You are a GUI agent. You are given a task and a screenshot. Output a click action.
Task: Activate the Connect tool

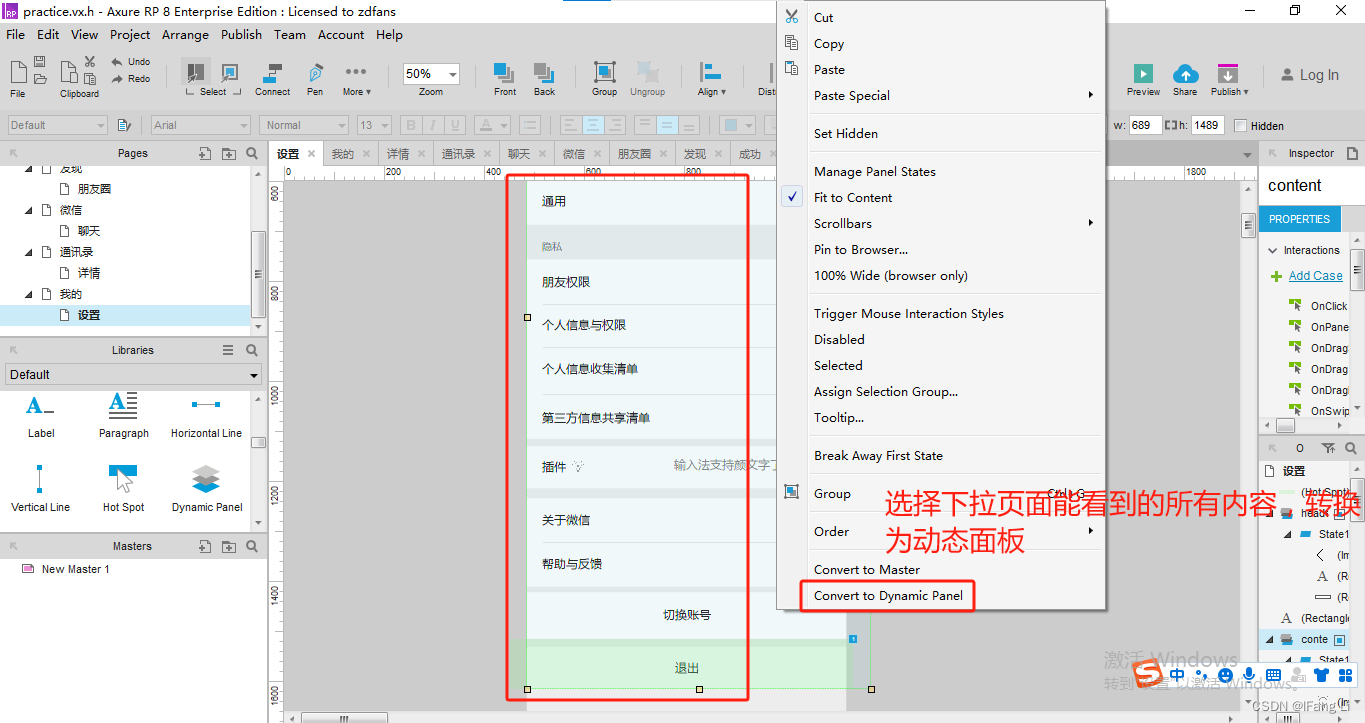point(272,79)
